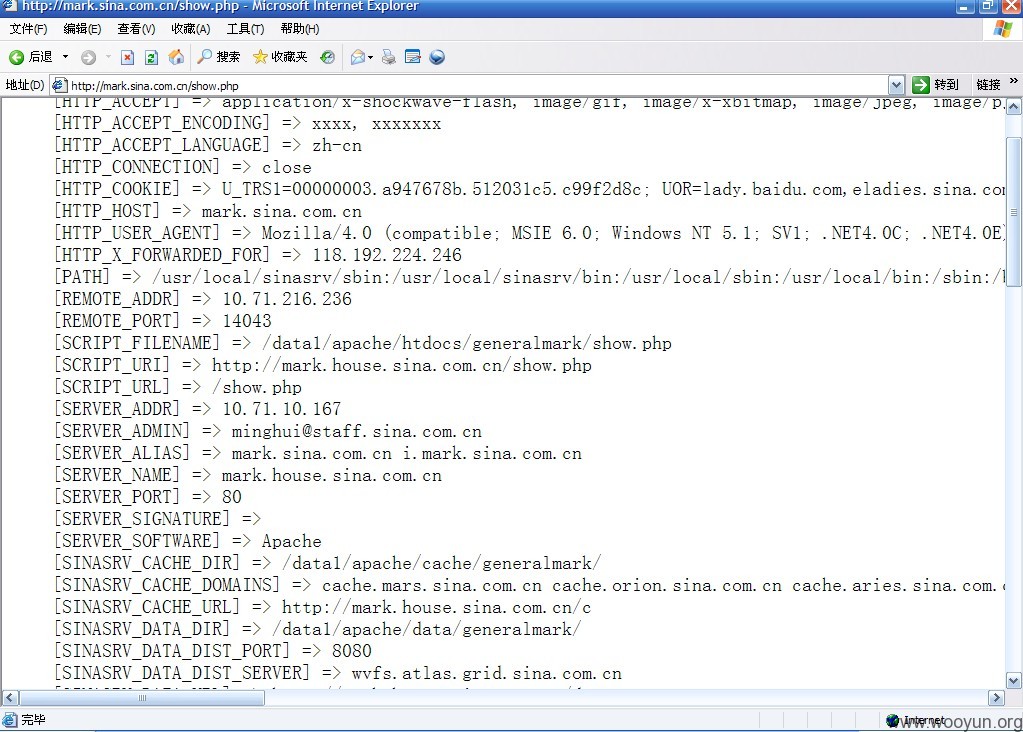
Task: Open the 工具(T) menu
Action: 245,29
